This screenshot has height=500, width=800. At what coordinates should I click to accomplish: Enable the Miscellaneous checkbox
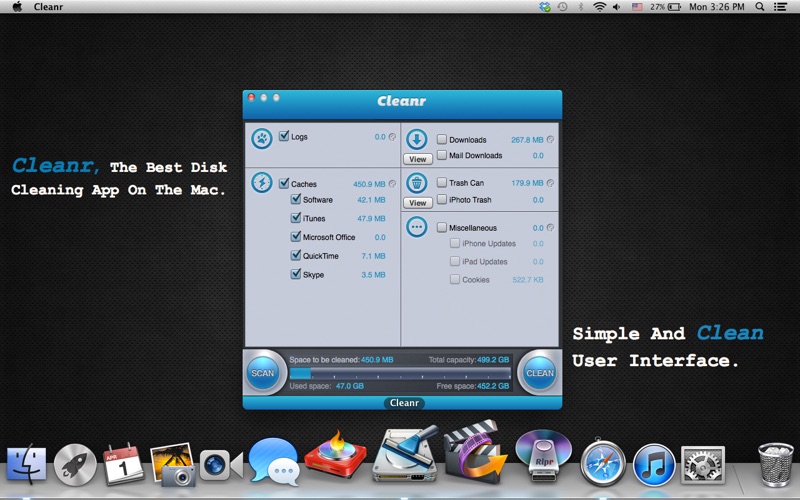click(x=442, y=227)
